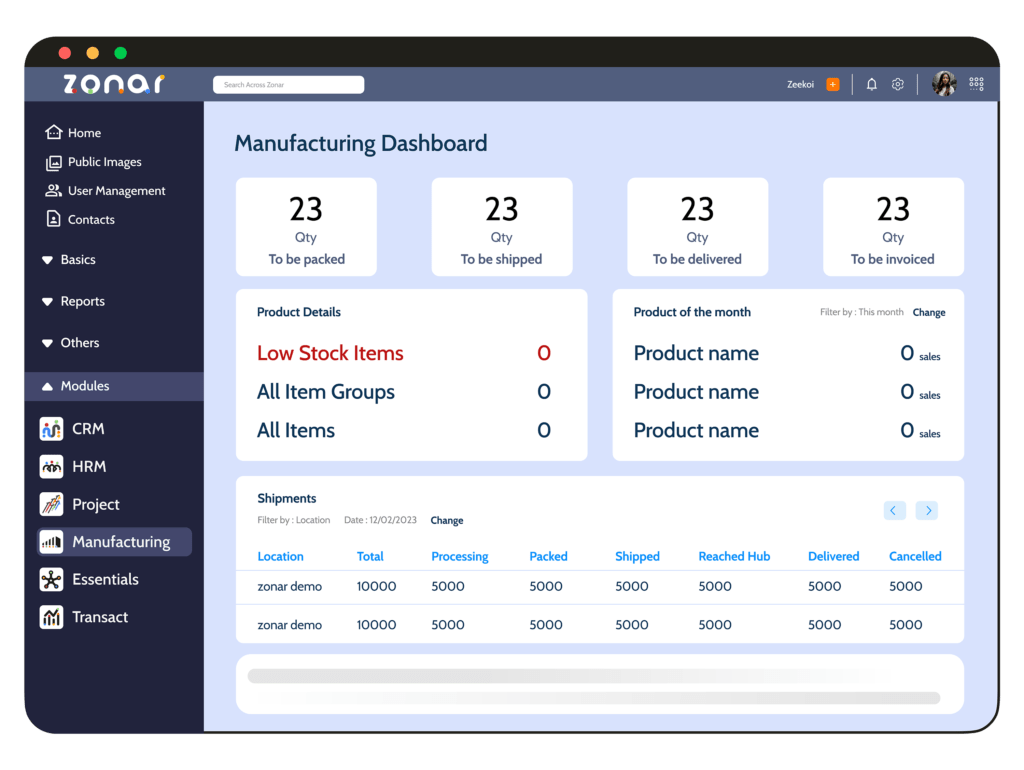Click the Shipments section title

(x=287, y=498)
